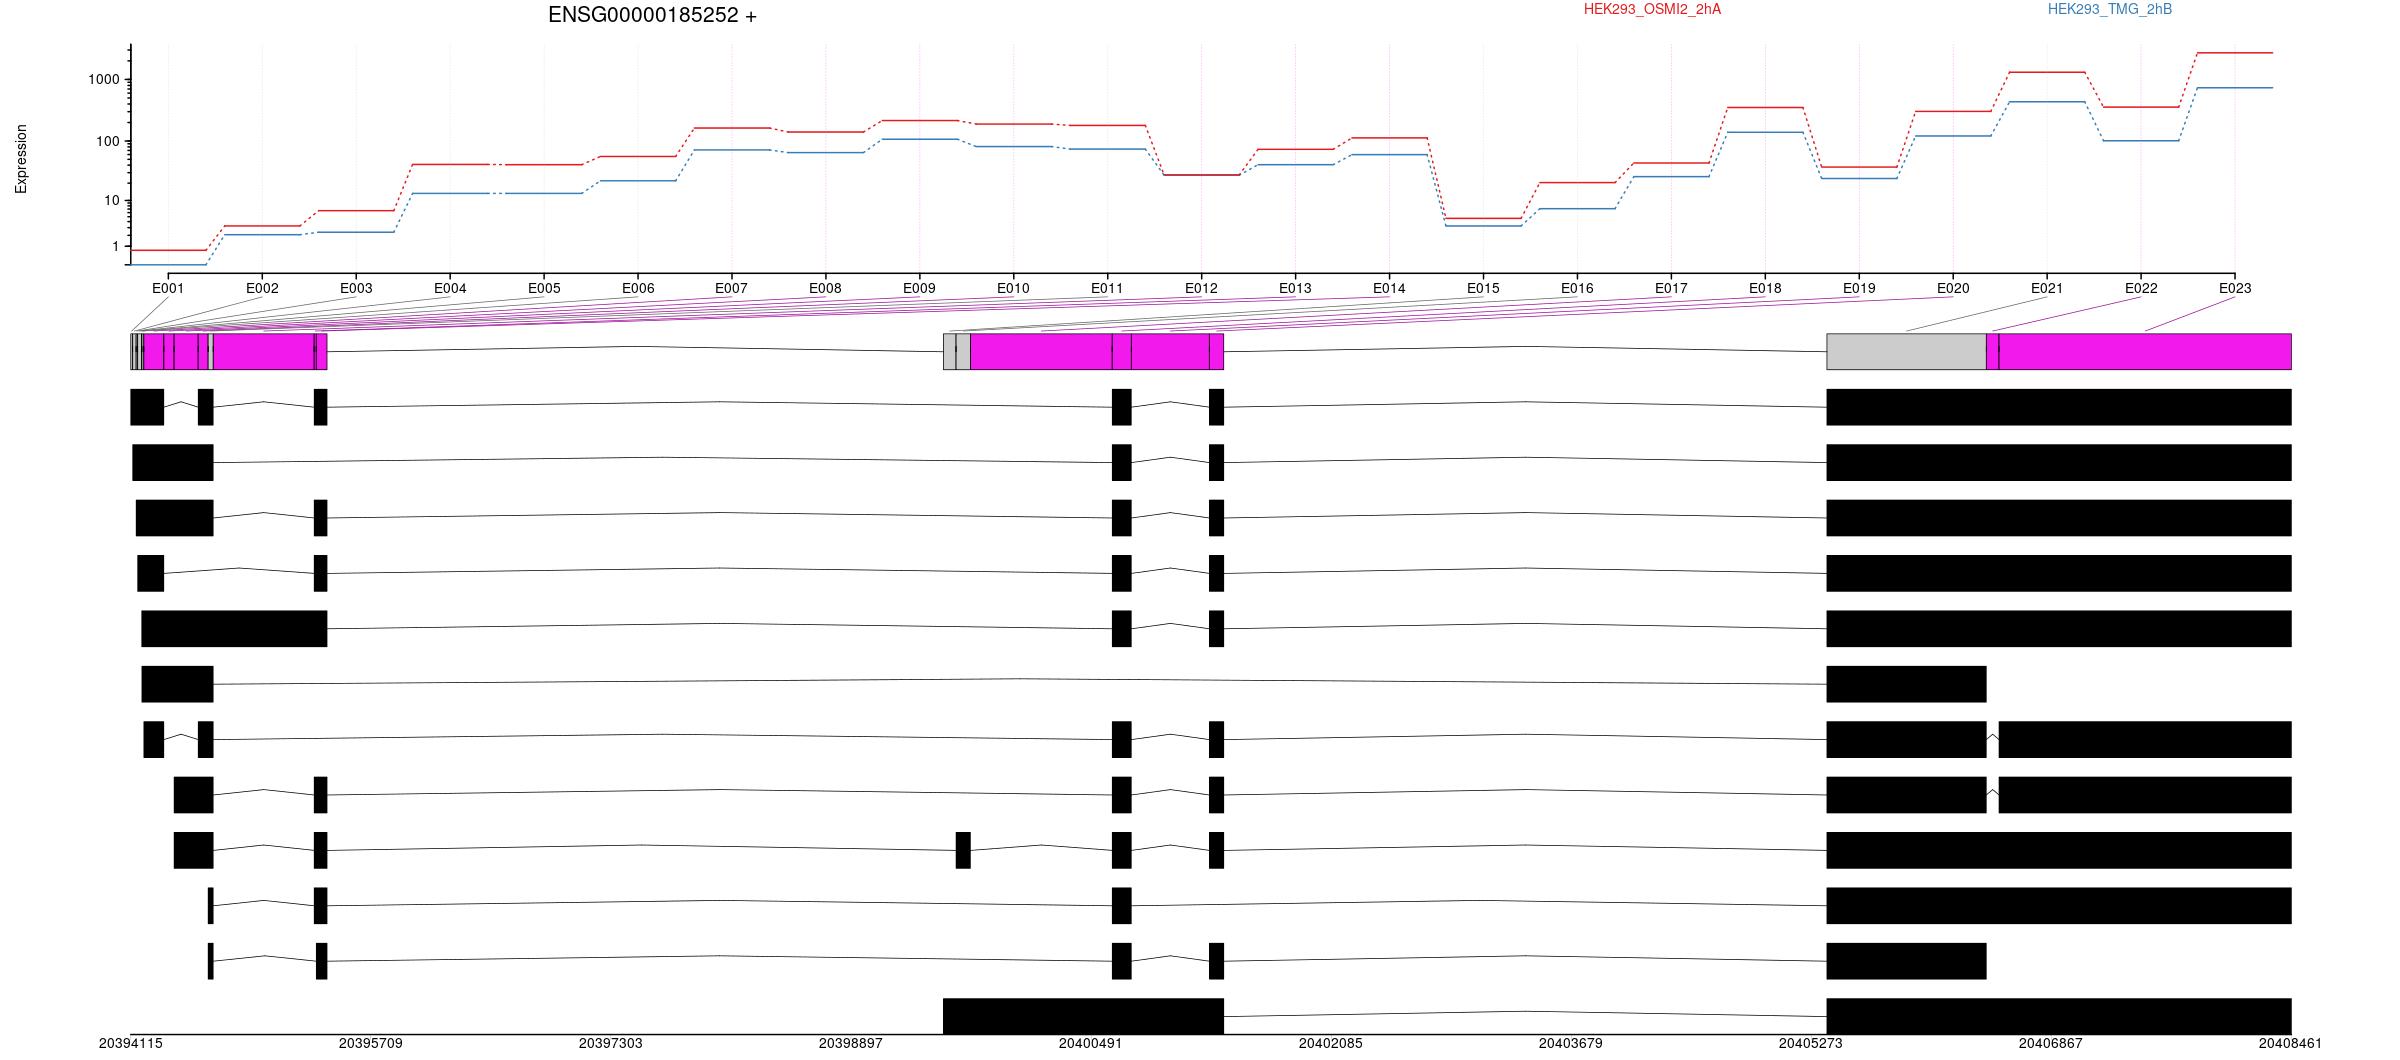Image resolution: width=2400 pixels, height=1060 pixels.
Task: Click the Expression y-axis label
Action: point(21,159)
